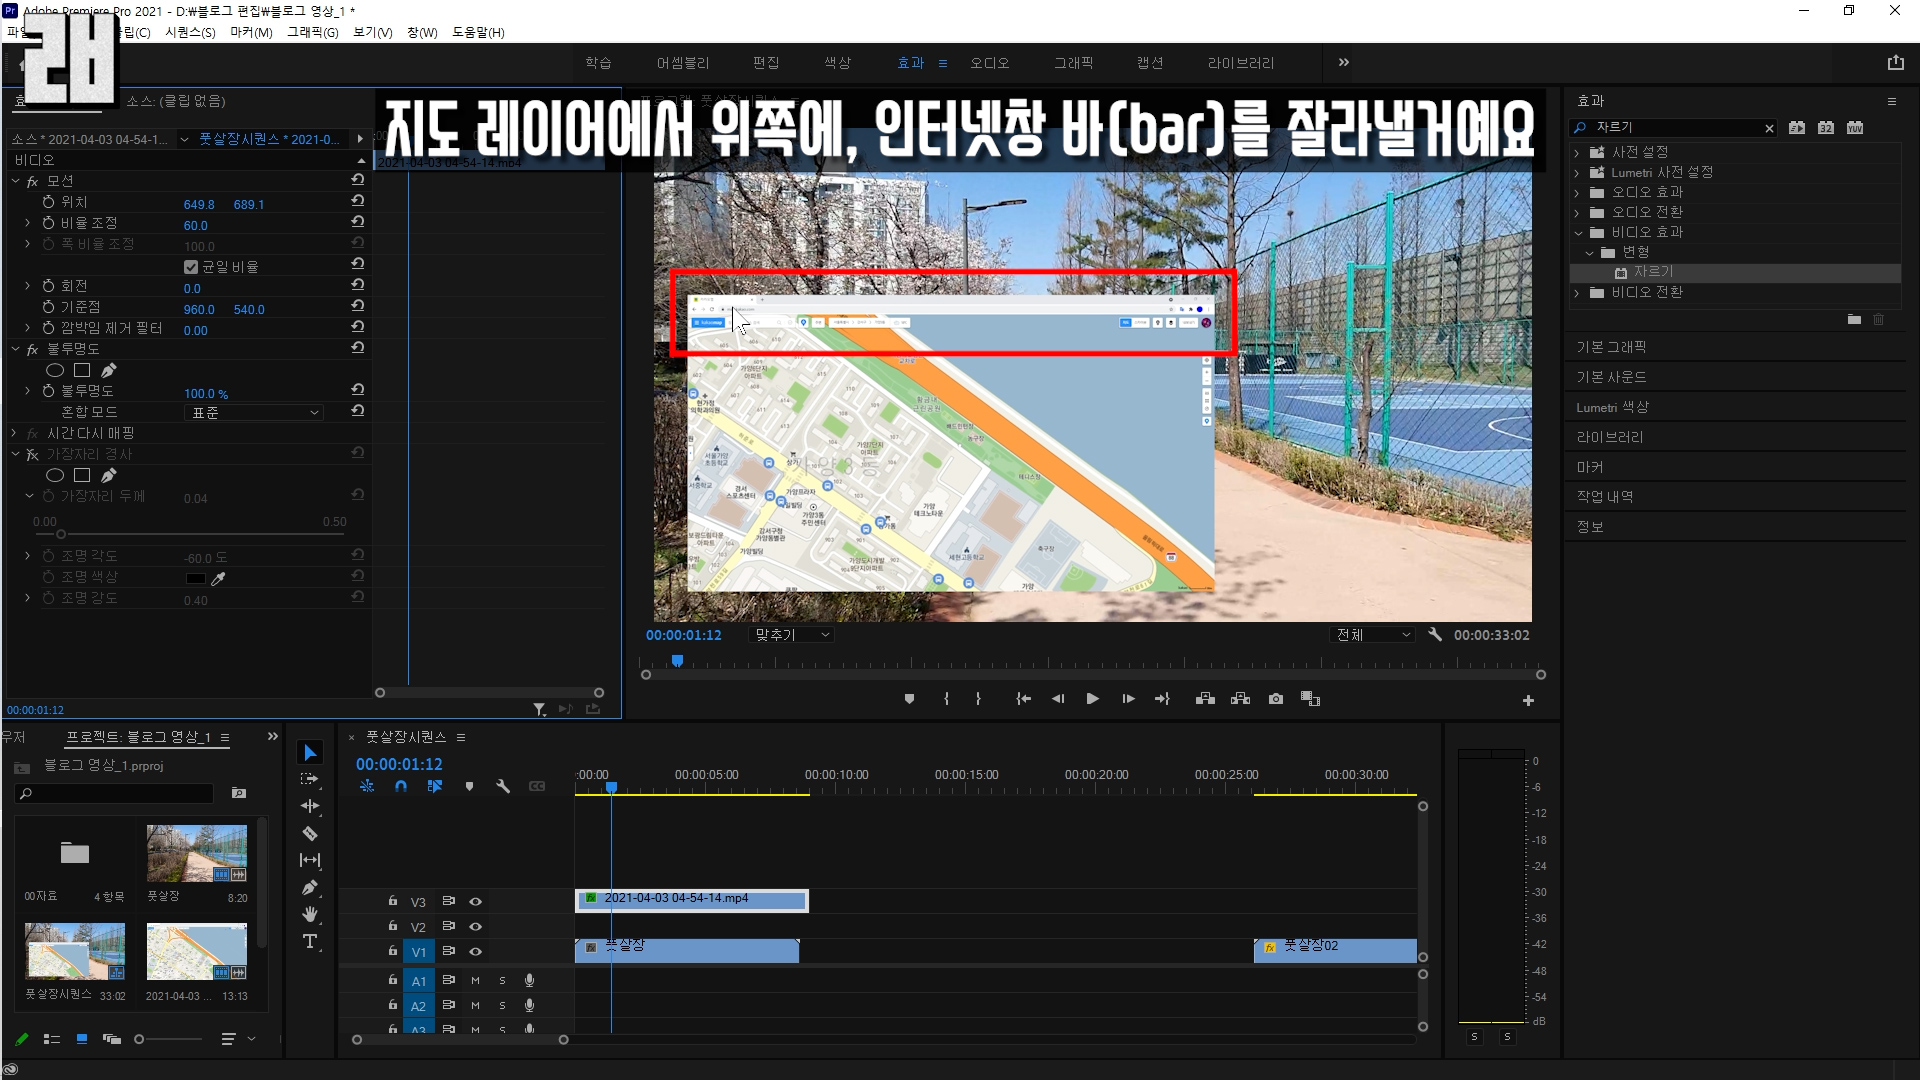Open the 혼합 모드 blend mode dropdown
The width and height of the screenshot is (1920, 1080).
click(x=255, y=412)
